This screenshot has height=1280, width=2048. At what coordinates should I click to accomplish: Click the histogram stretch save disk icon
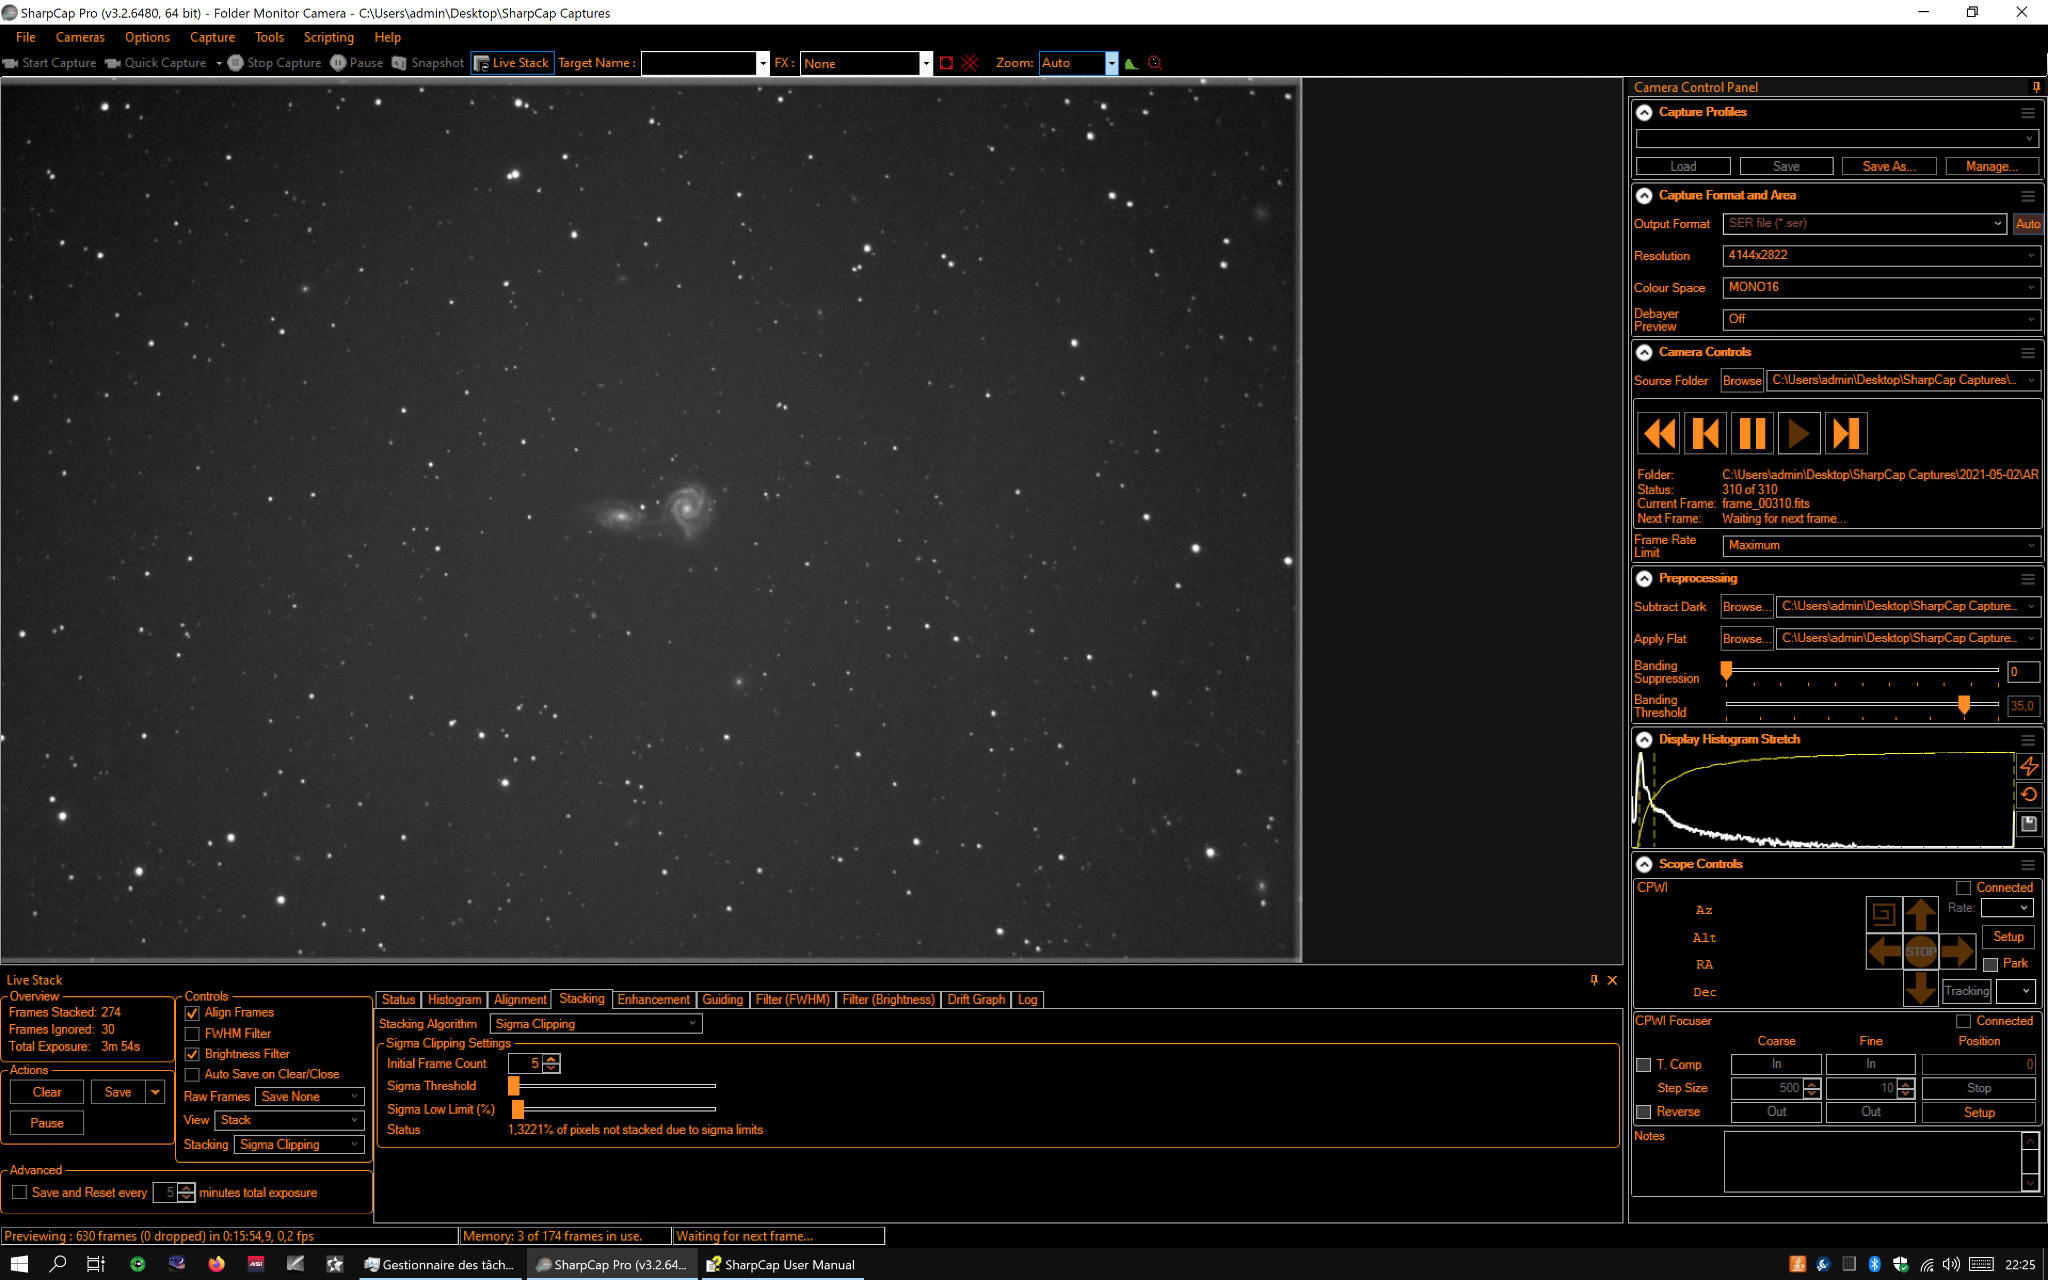(x=2029, y=824)
